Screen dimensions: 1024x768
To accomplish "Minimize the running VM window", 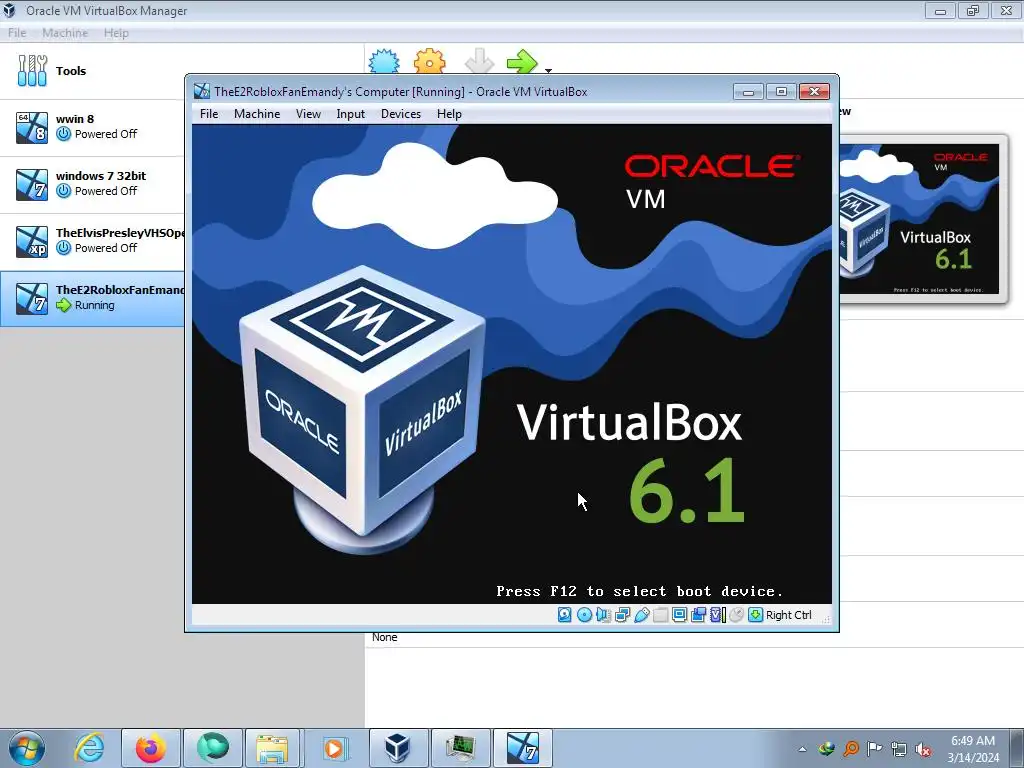I will pyautogui.click(x=748, y=92).
